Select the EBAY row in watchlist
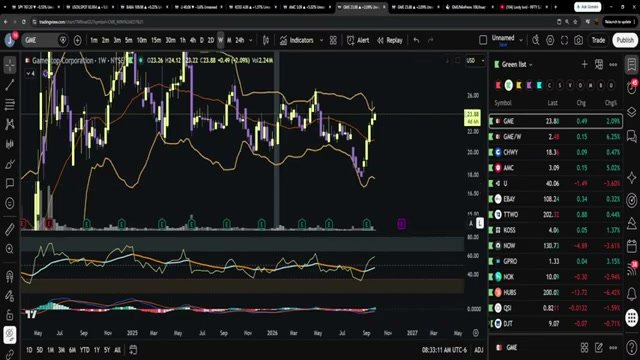640x360 pixels. point(556,199)
